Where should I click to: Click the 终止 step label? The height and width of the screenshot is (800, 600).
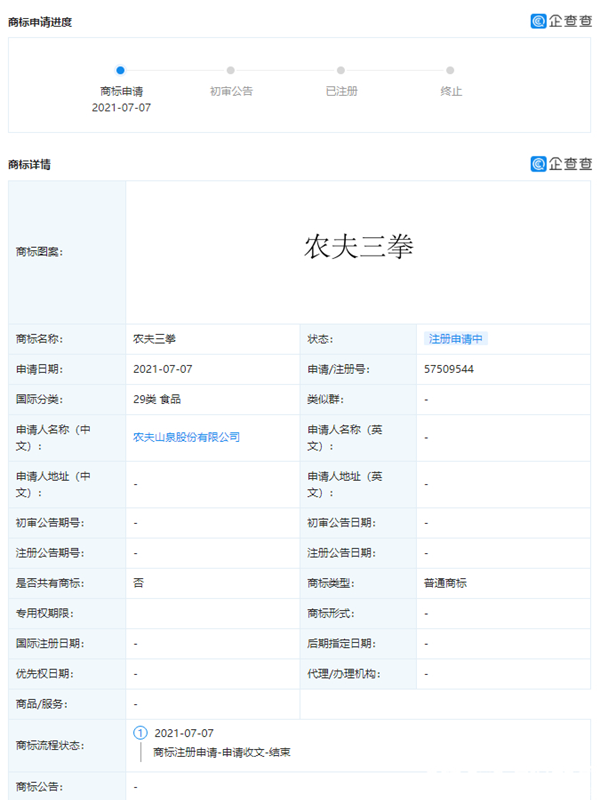click(451, 91)
